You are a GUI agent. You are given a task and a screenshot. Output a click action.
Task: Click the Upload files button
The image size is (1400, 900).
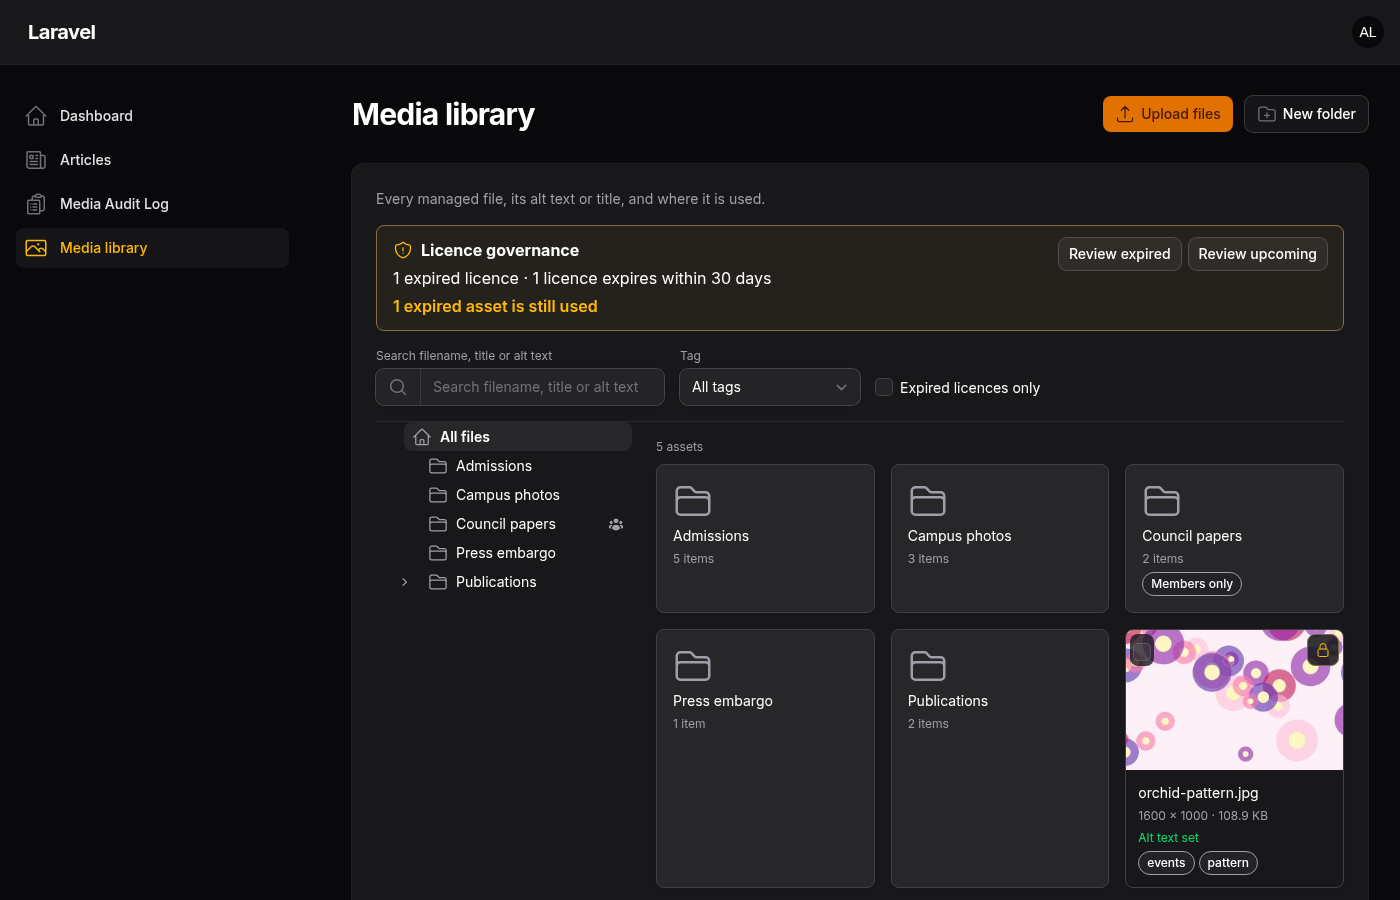click(1168, 114)
